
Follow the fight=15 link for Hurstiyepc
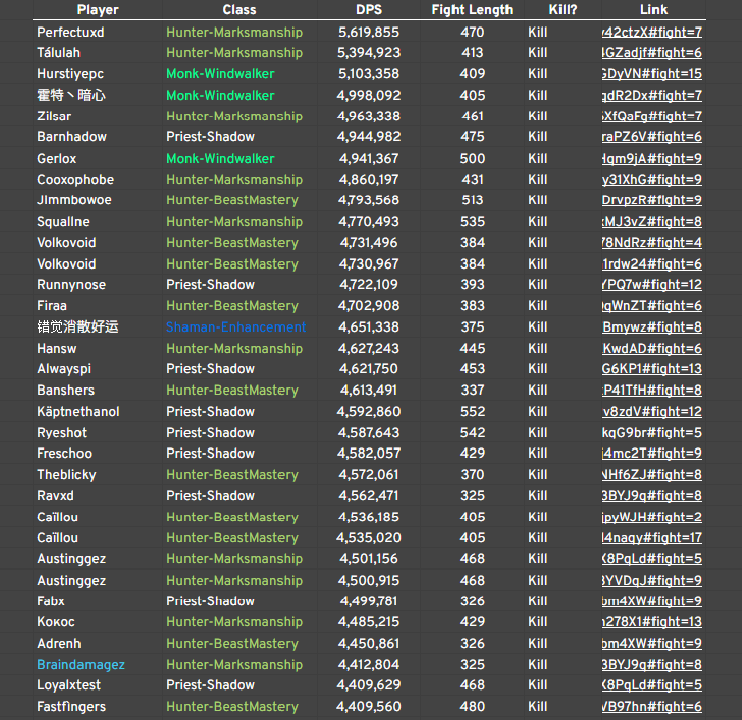point(652,73)
